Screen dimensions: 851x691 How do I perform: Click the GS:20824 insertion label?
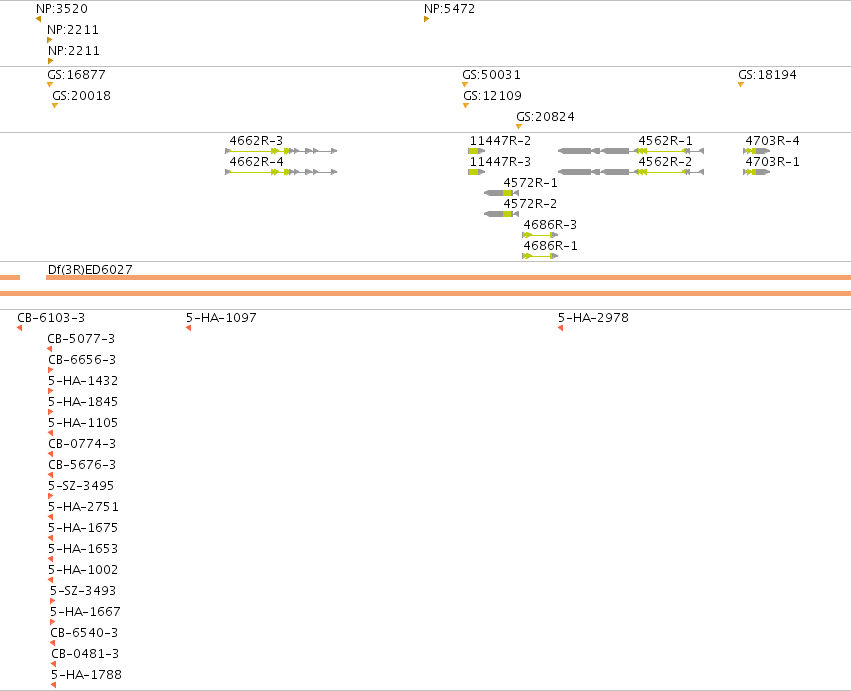pyautogui.click(x=545, y=117)
